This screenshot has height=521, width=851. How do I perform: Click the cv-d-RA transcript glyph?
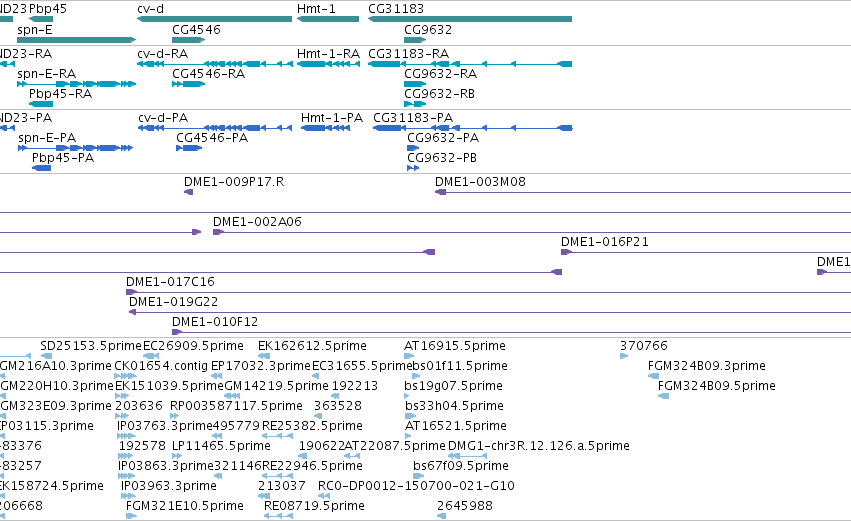pyautogui.click(x=215, y=64)
